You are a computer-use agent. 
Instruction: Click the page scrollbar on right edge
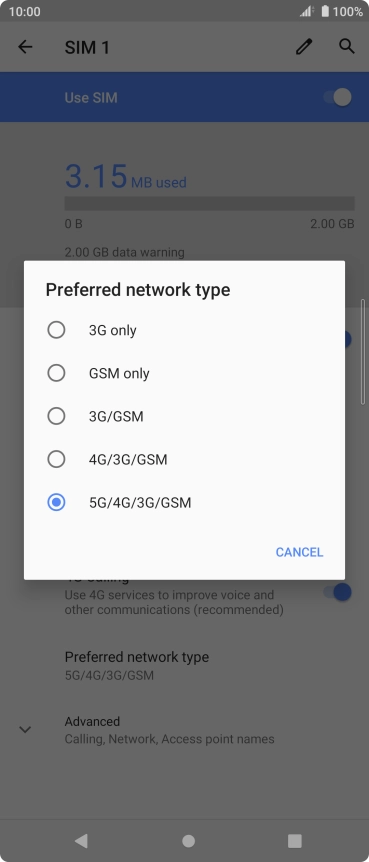[x=363, y=352]
